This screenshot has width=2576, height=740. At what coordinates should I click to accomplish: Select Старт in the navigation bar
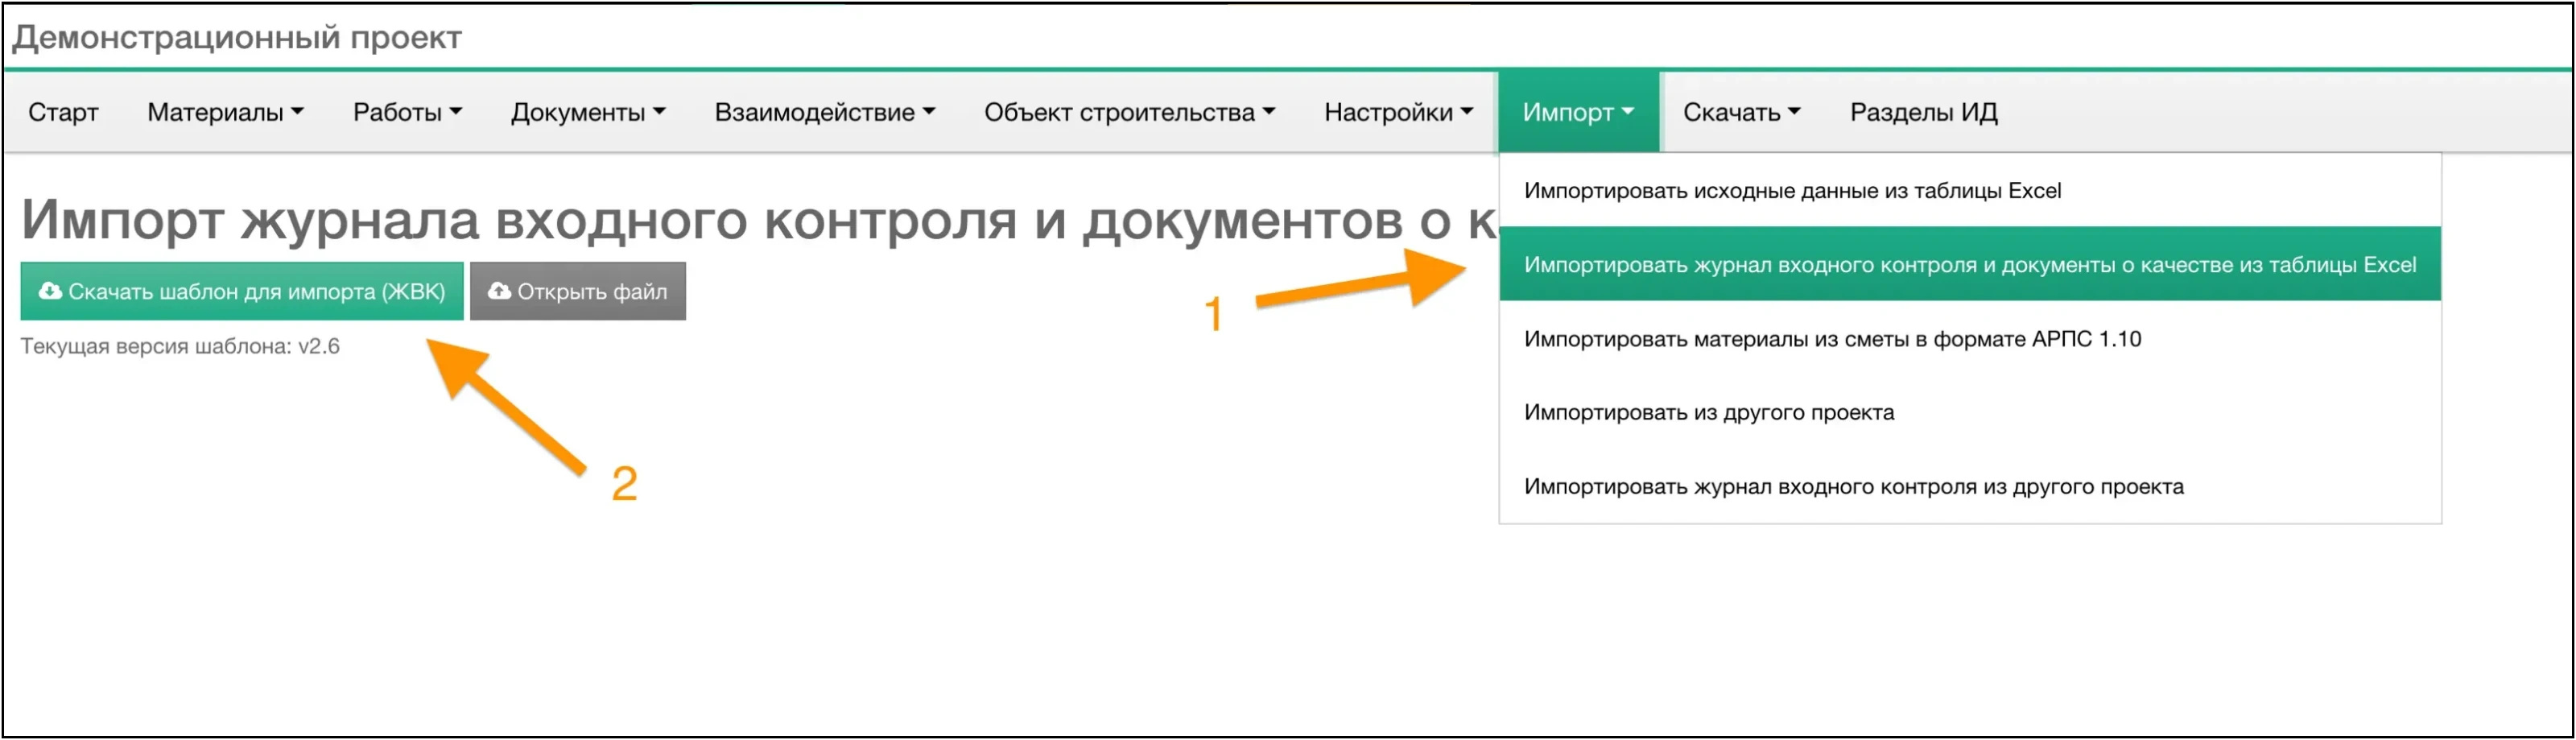point(63,112)
